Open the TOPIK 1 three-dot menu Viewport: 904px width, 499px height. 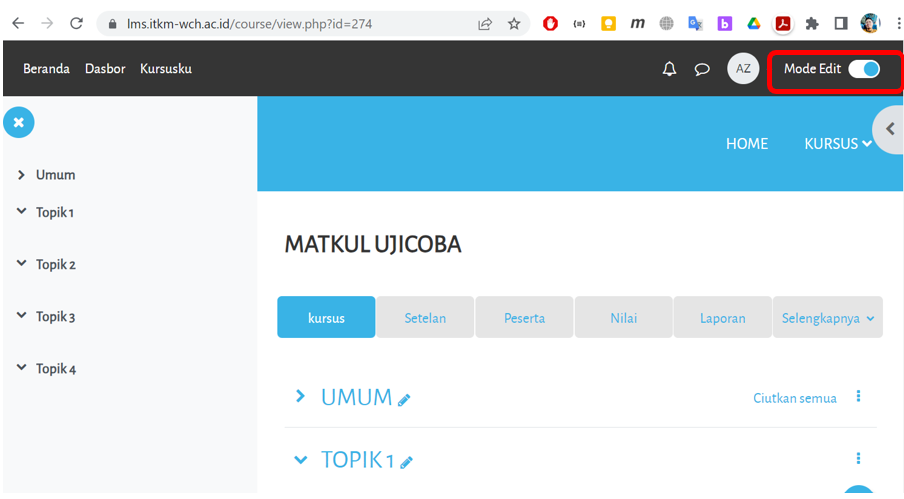(858, 458)
